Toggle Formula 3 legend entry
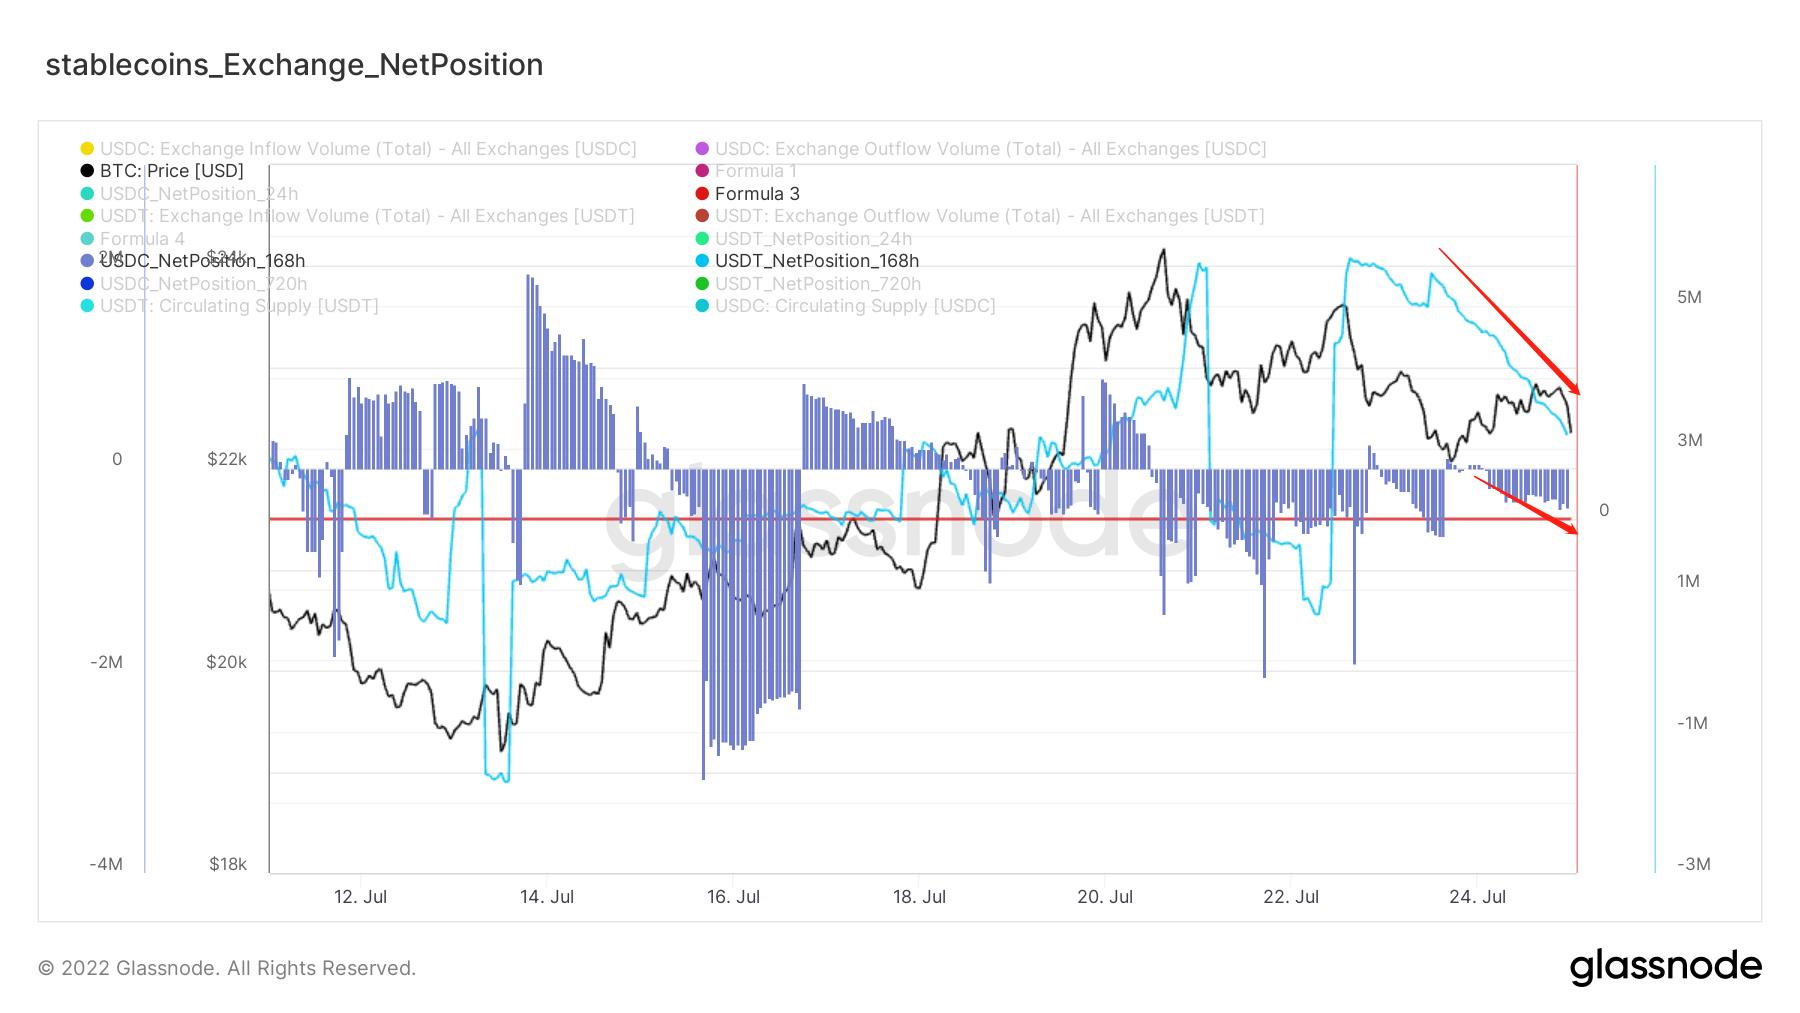Viewport: 1800px width, 1013px height. point(757,194)
